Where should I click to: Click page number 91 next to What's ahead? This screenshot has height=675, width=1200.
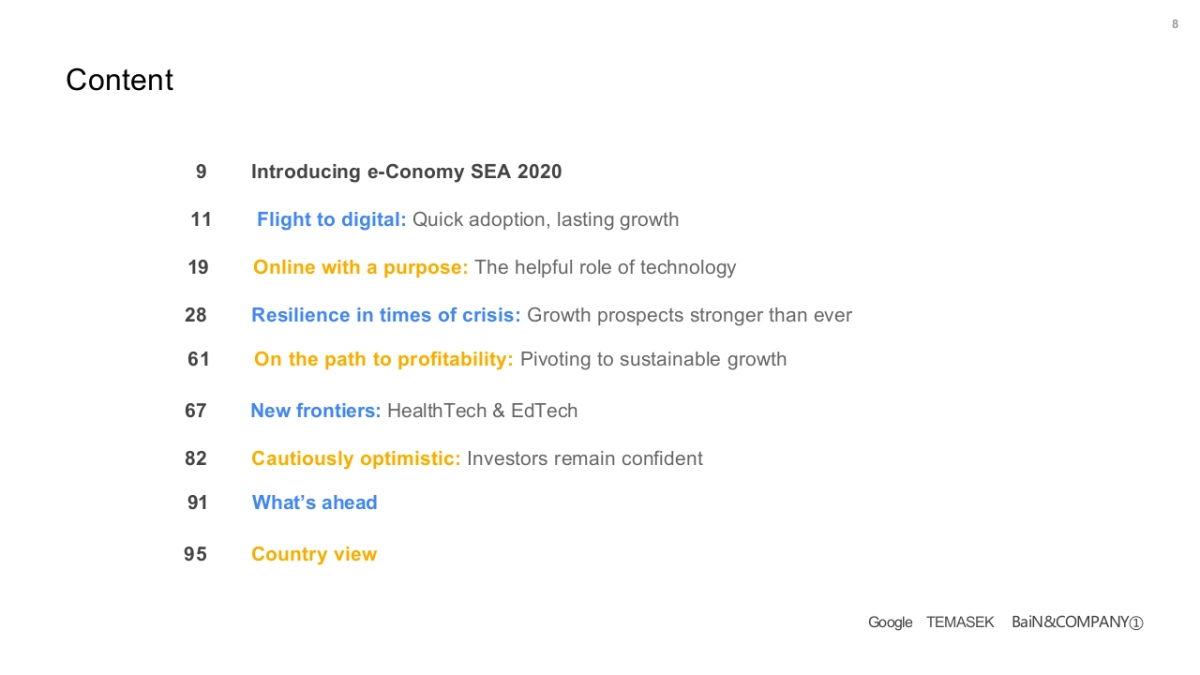198,503
